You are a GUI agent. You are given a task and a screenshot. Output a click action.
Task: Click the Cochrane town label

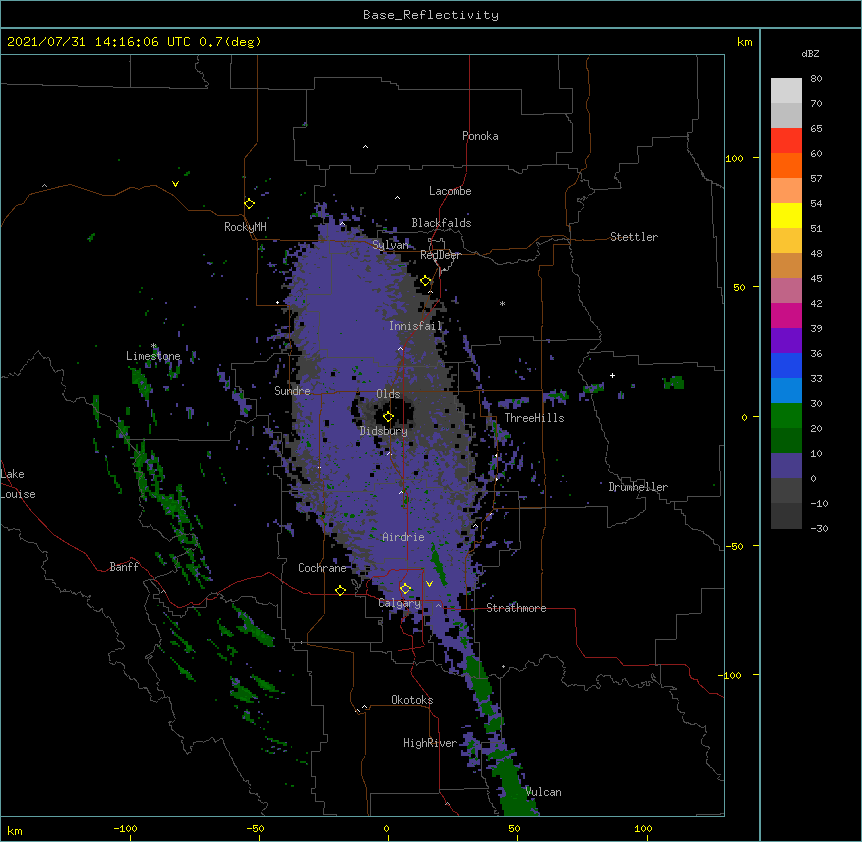click(322, 568)
